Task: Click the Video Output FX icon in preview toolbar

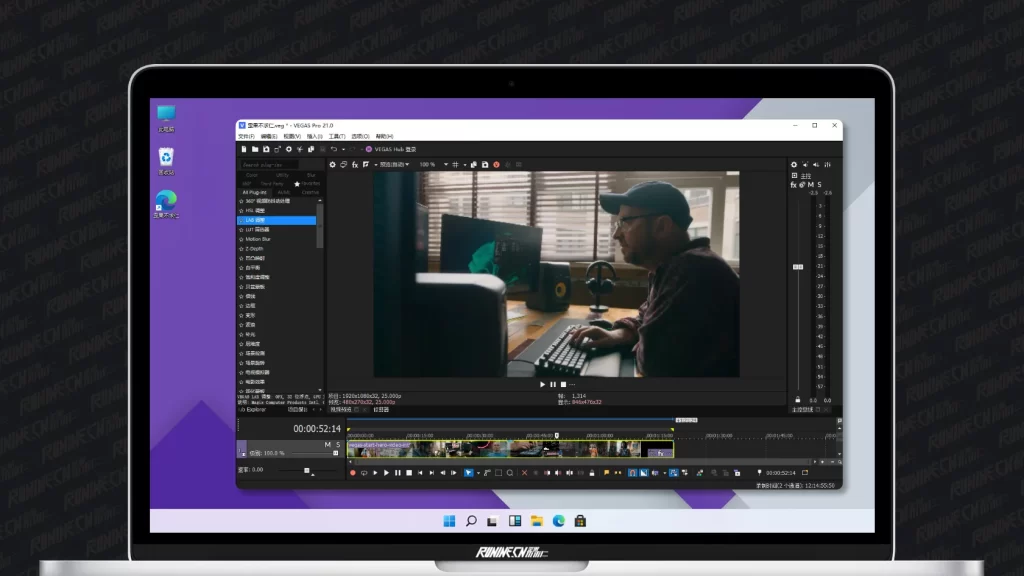Action: point(355,164)
